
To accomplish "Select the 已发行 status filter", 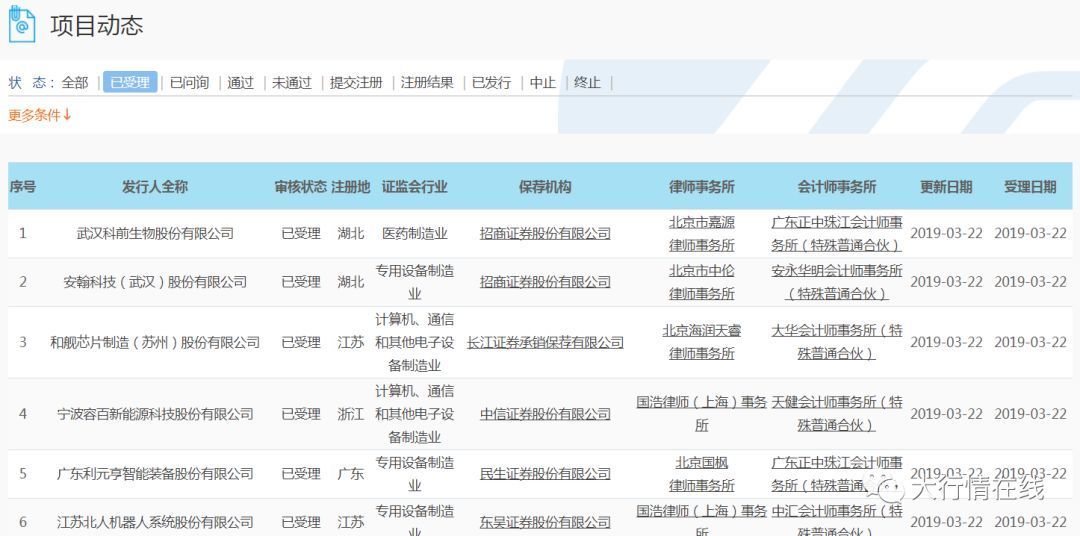I will click(x=491, y=83).
